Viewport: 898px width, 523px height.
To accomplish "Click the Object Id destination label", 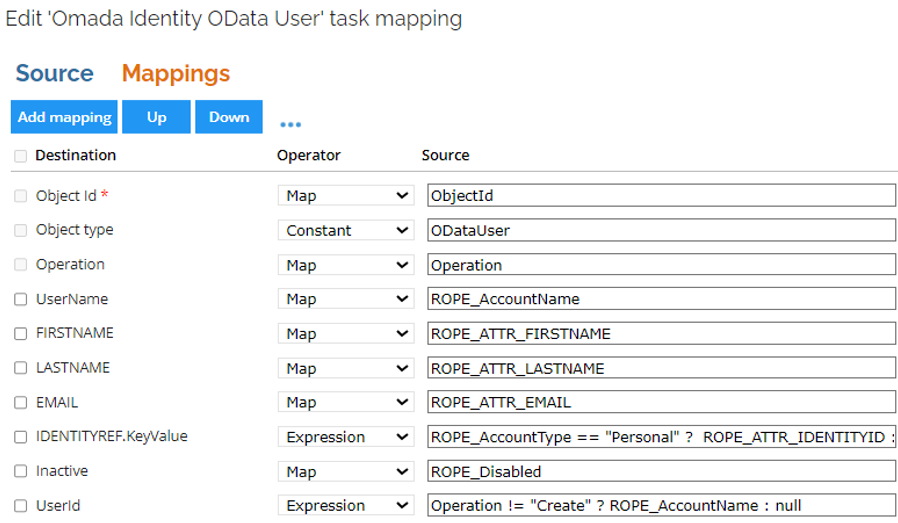I will (x=66, y=196).
